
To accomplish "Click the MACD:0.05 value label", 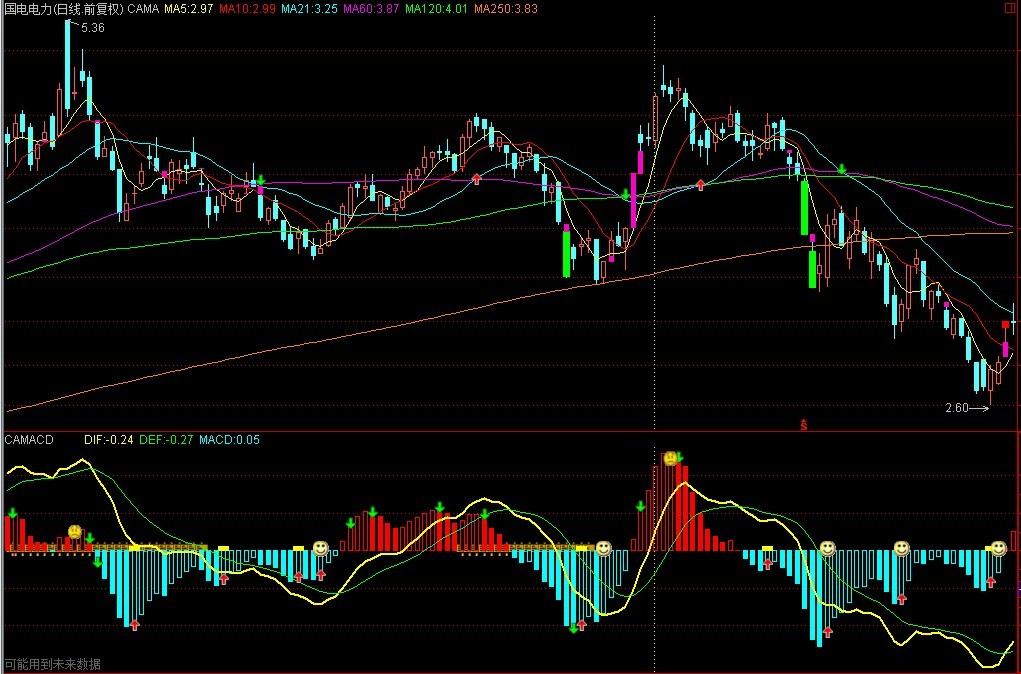I will click(x=229, y=439).
